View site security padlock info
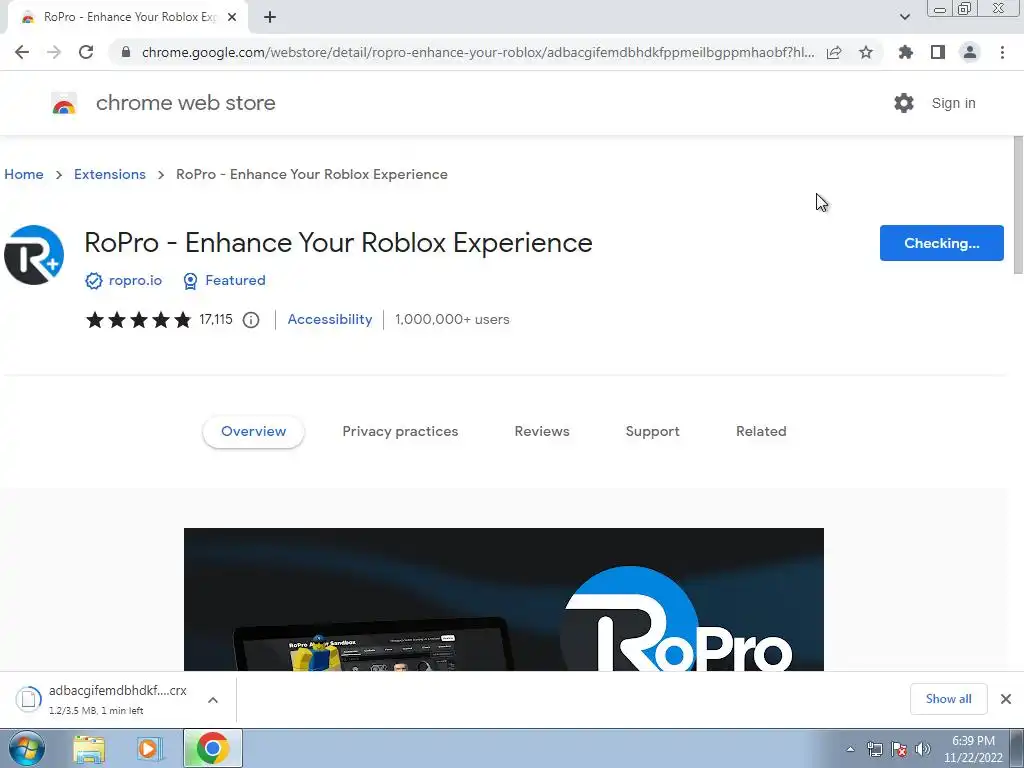Screen dimensions: 1024x768 point(126,52)
